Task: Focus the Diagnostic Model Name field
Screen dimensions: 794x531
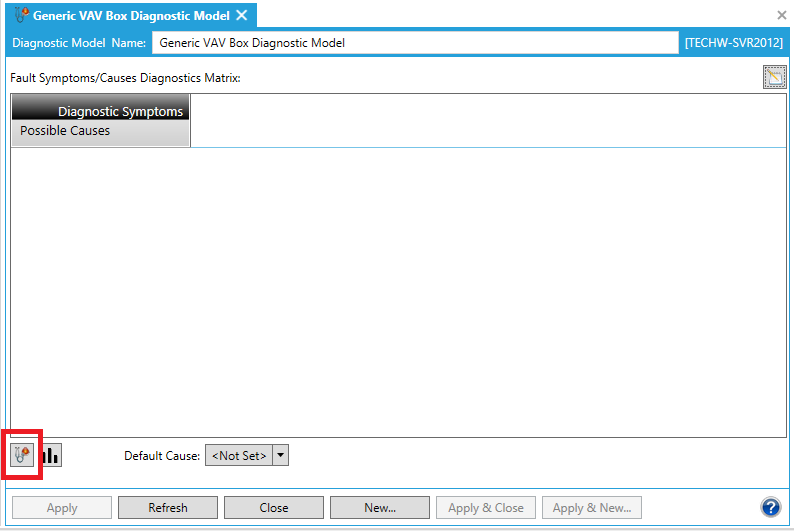Action: (x=414, y=43)
